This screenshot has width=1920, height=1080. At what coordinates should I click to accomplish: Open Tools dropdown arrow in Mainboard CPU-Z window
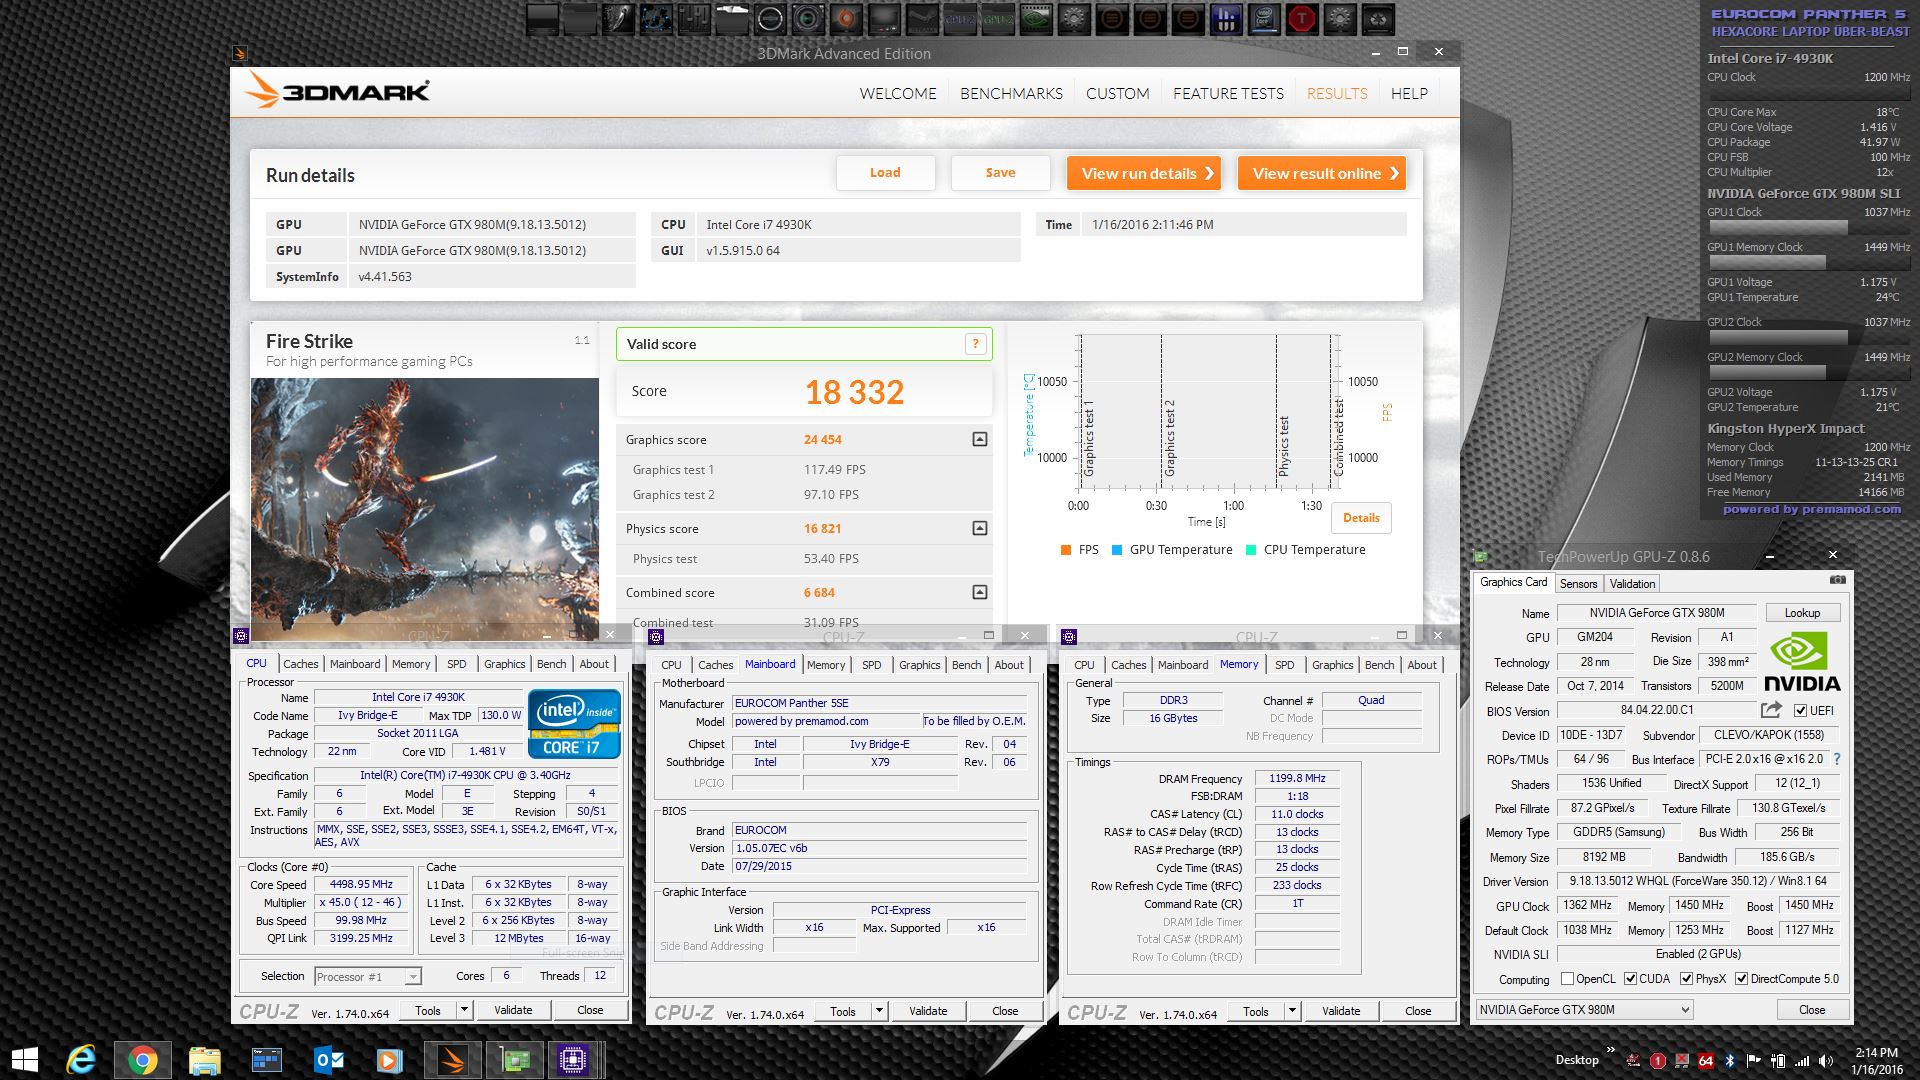click(879, 1011)
